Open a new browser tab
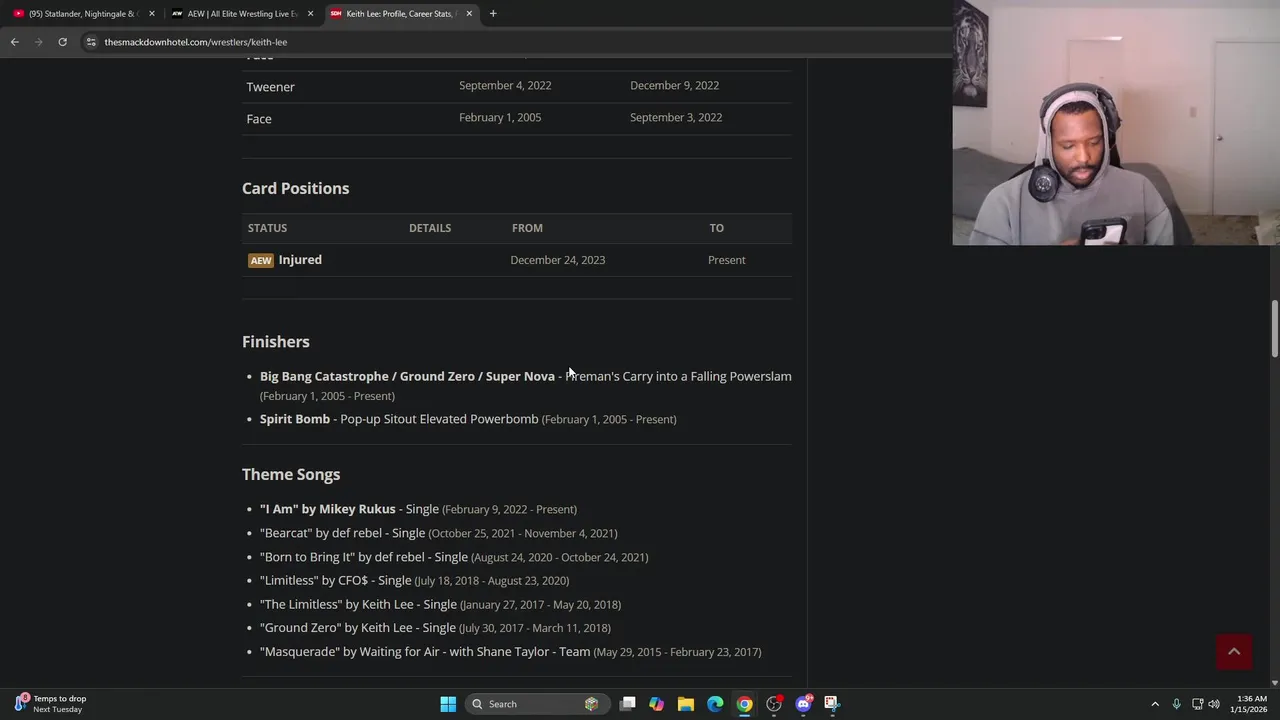 tap(493, 14)
